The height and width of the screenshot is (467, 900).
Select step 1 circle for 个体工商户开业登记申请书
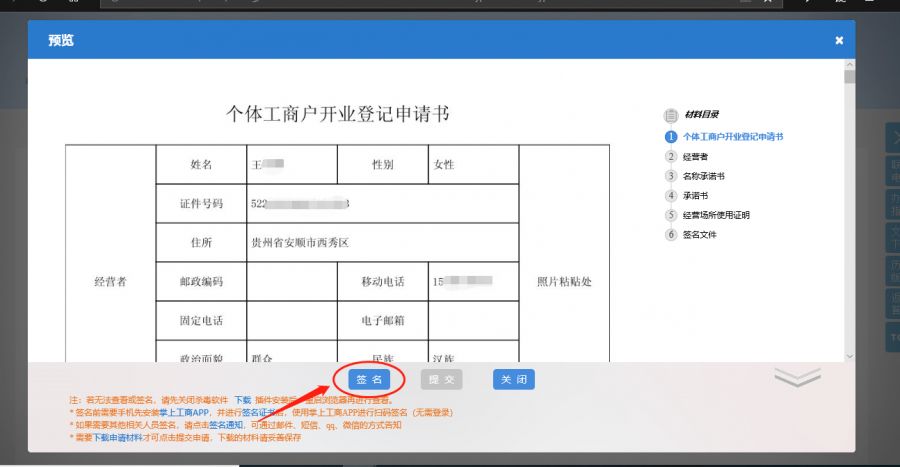670,137
